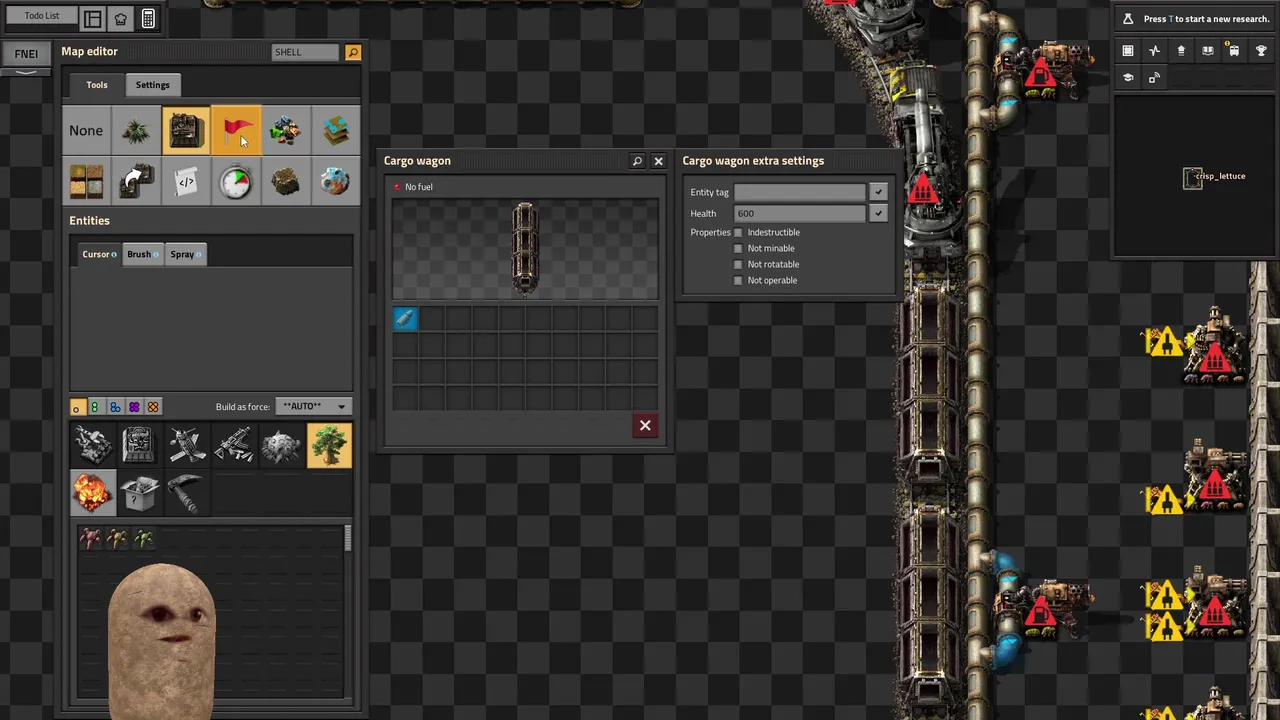Click the search icon in Map editor
This screenshot has height=720, width=1280.
353,52
